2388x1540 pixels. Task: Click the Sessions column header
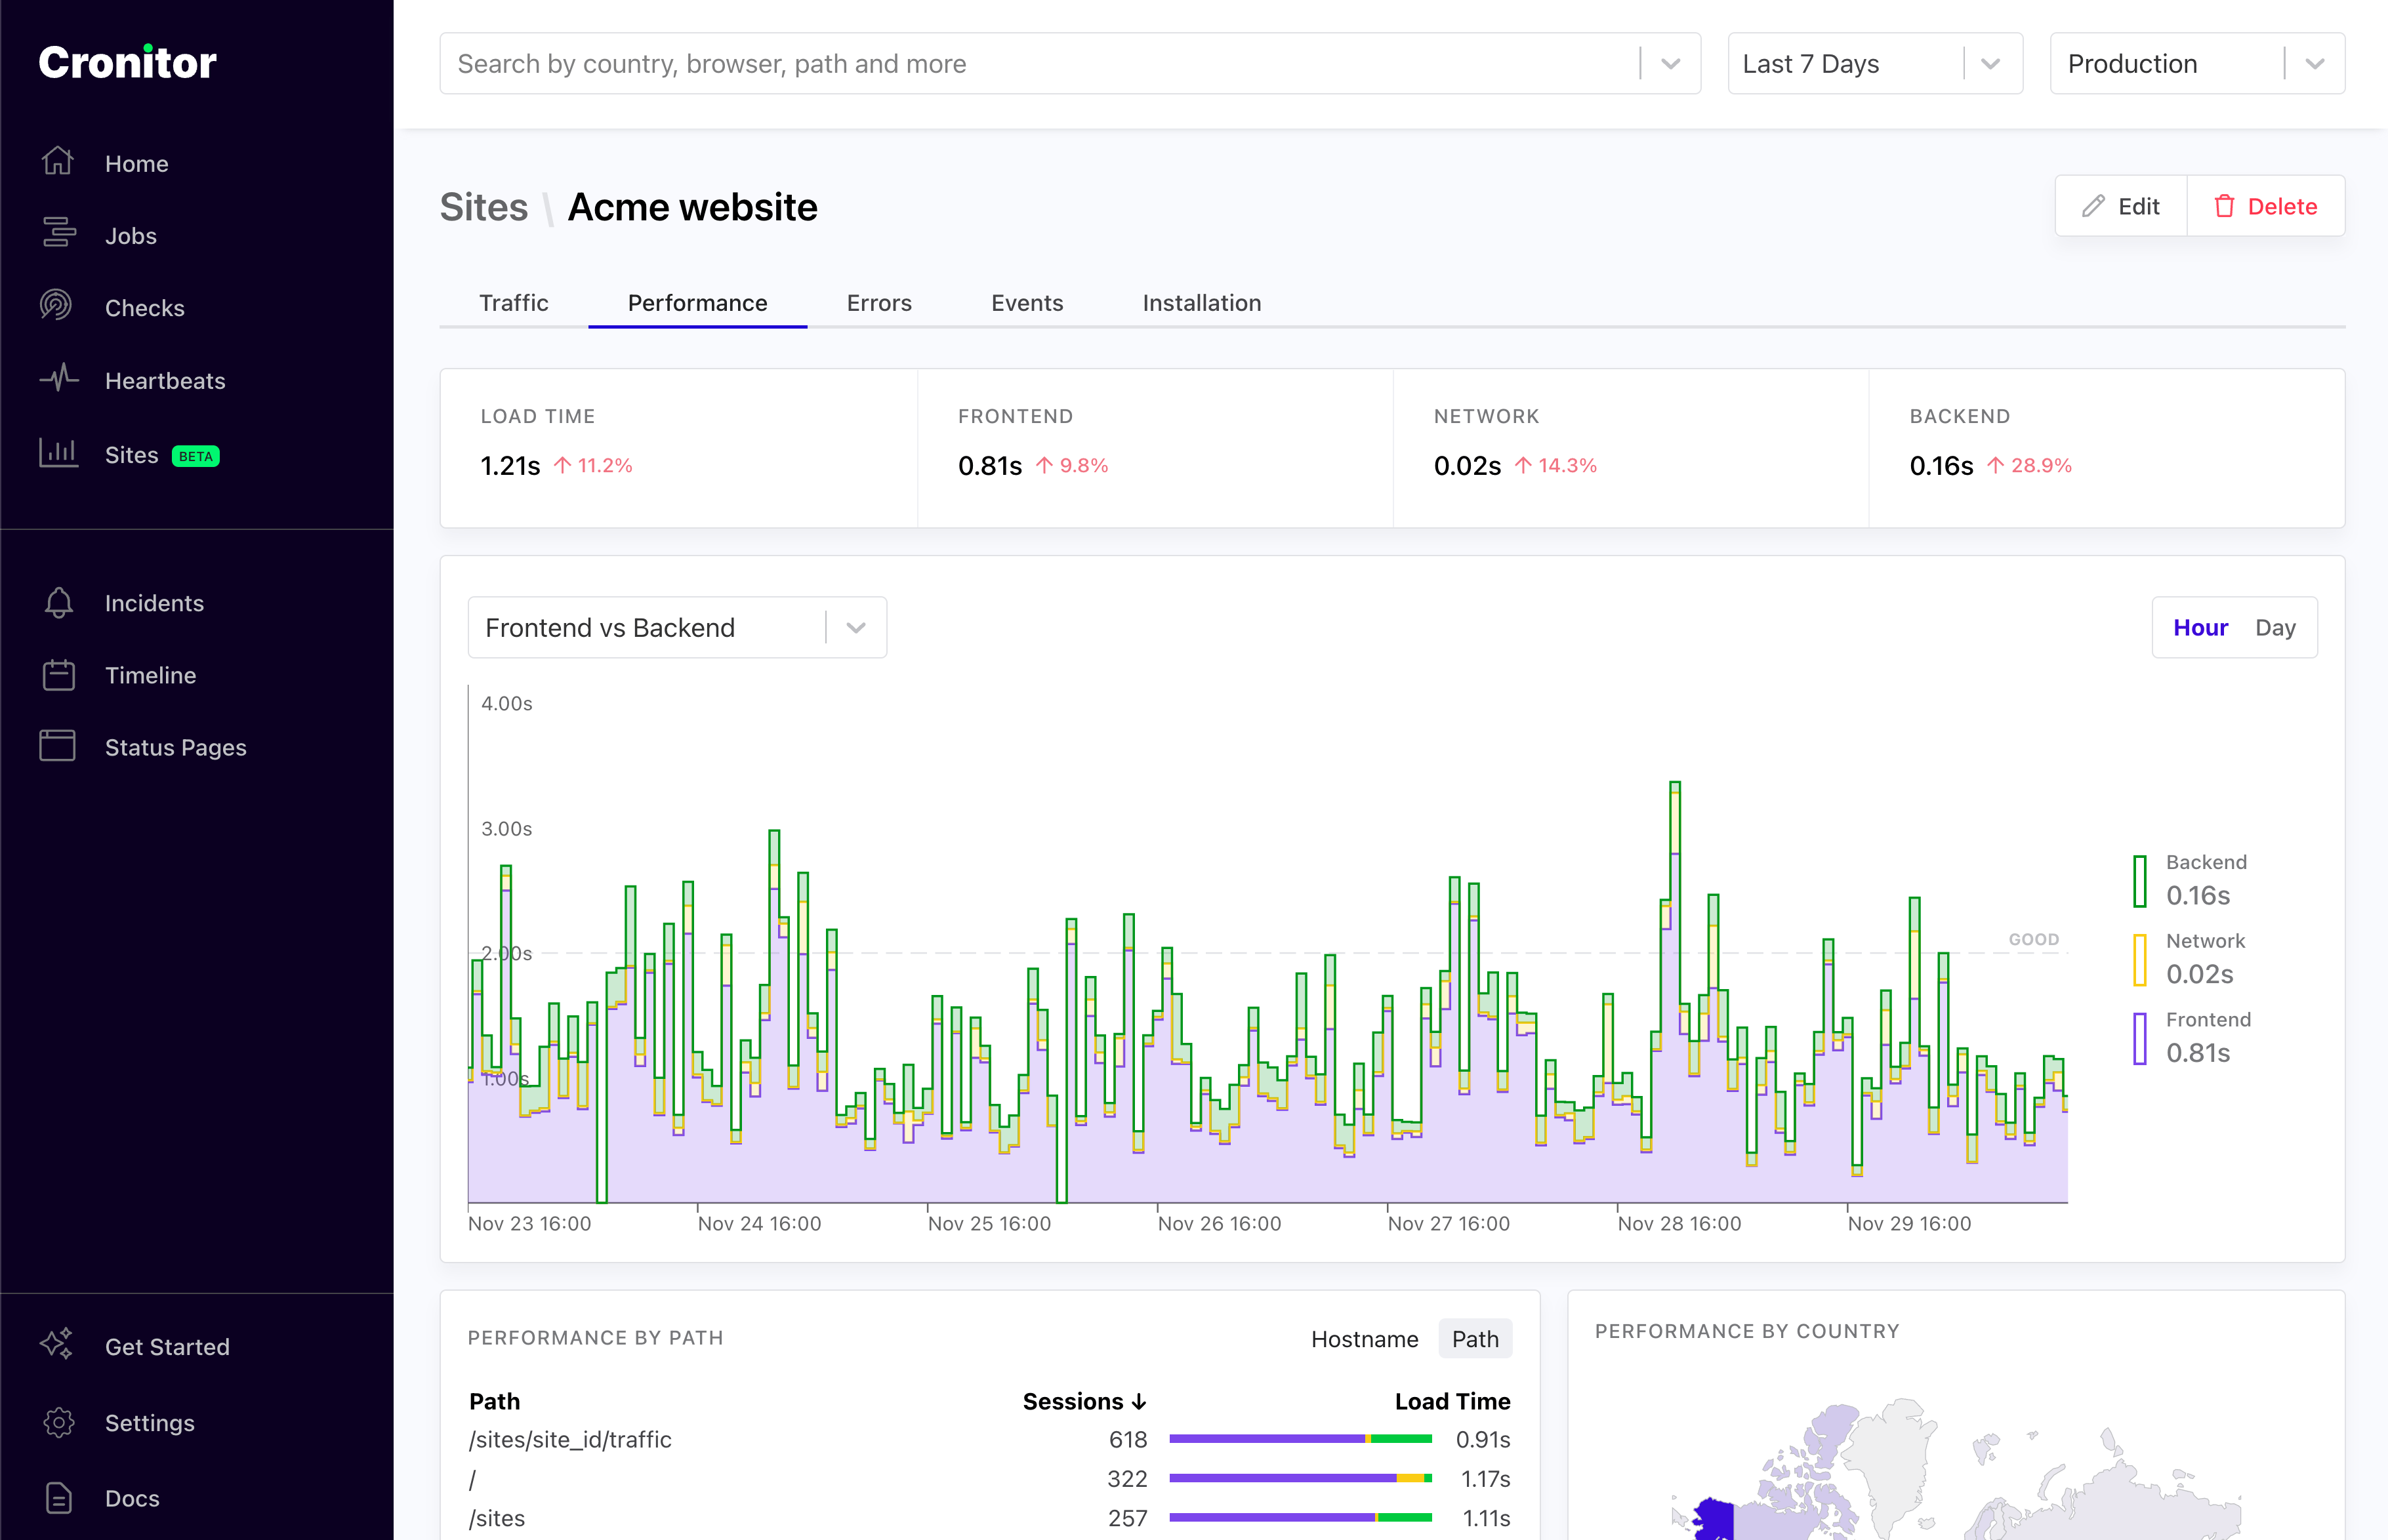pyautogui.click(x=1084, y=1402)
